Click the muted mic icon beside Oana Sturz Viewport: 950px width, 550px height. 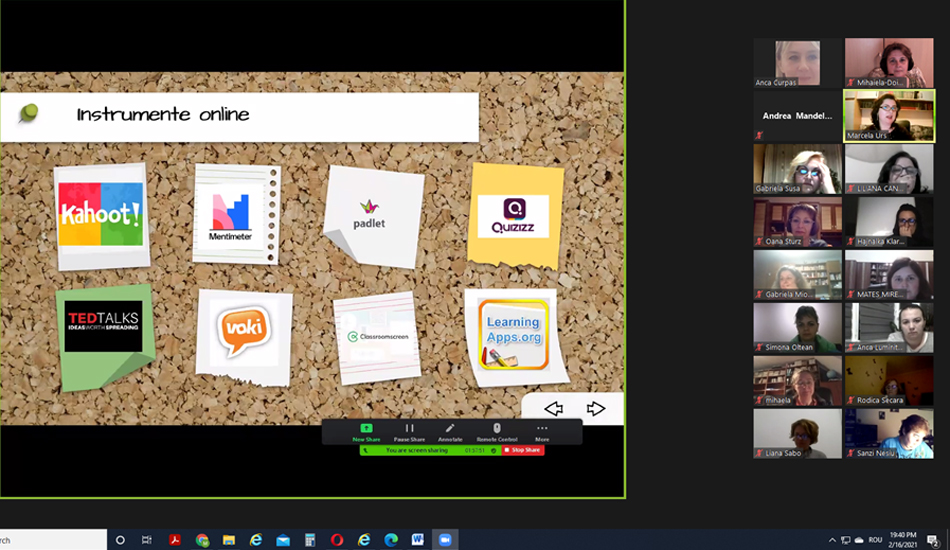(x=759, y=241)
